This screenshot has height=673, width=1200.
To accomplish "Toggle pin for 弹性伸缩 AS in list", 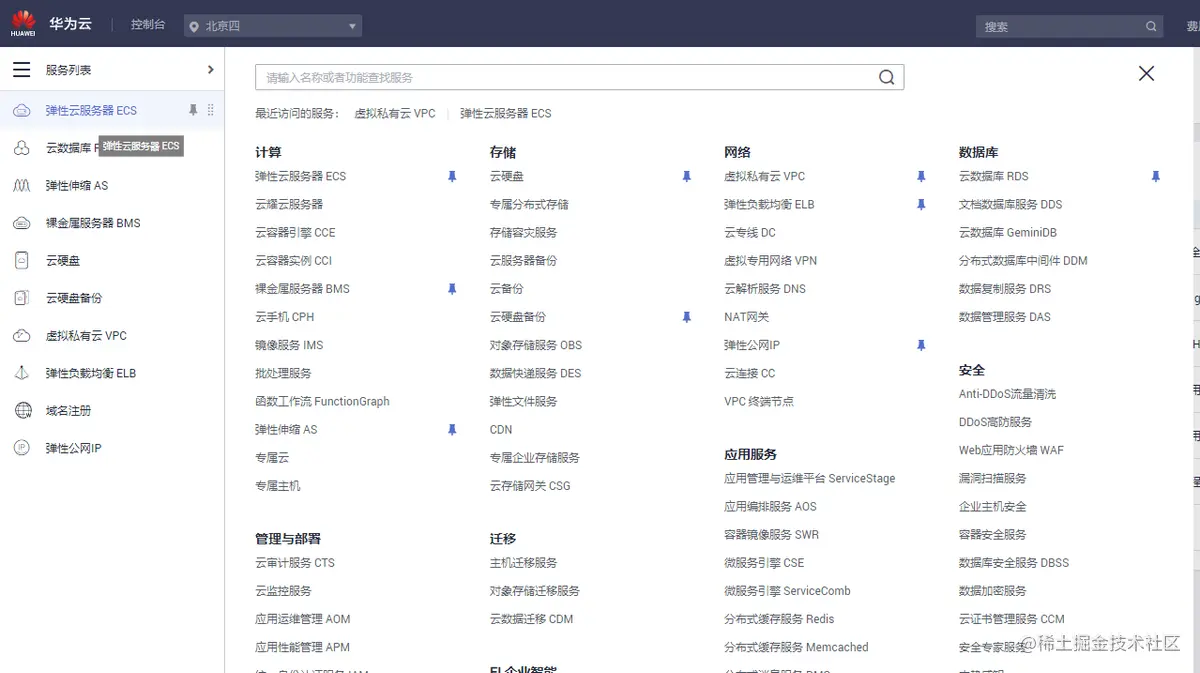I will (x=452, y=430).
